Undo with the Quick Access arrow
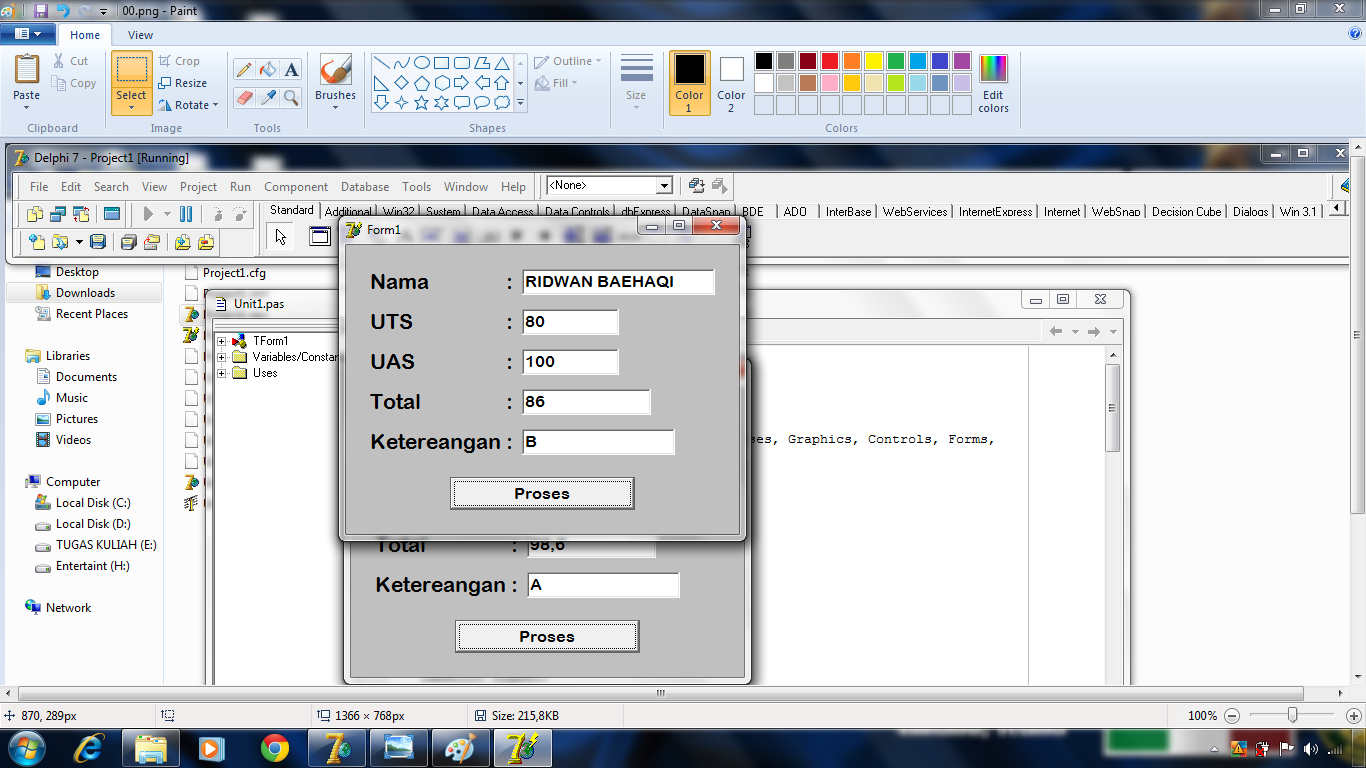The height and width of the screenshot is (768, 1366). pyautogui.click(x=62, y=10)
